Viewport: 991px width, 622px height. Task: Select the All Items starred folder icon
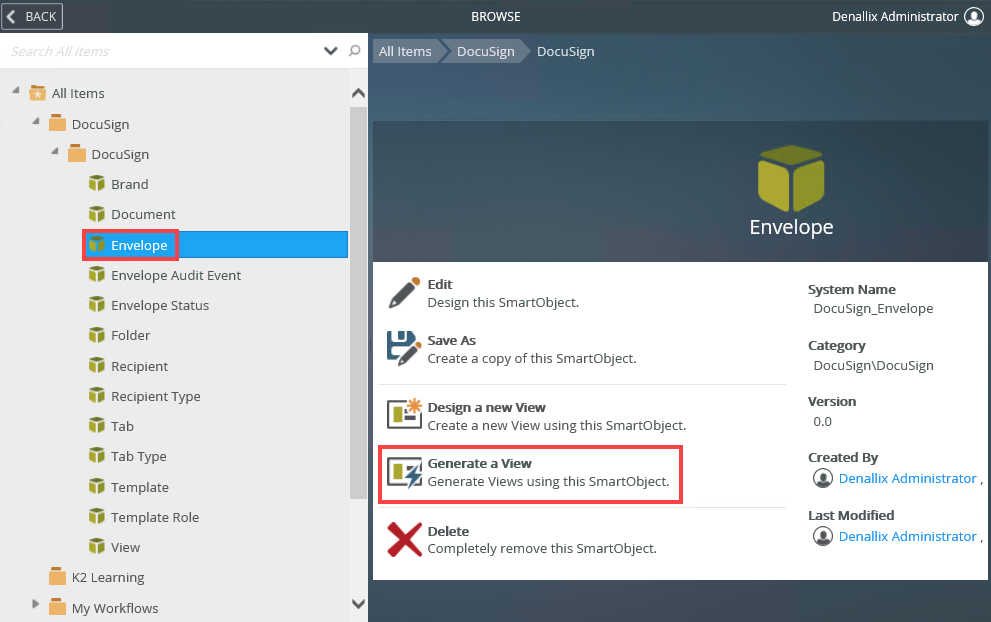37,93
